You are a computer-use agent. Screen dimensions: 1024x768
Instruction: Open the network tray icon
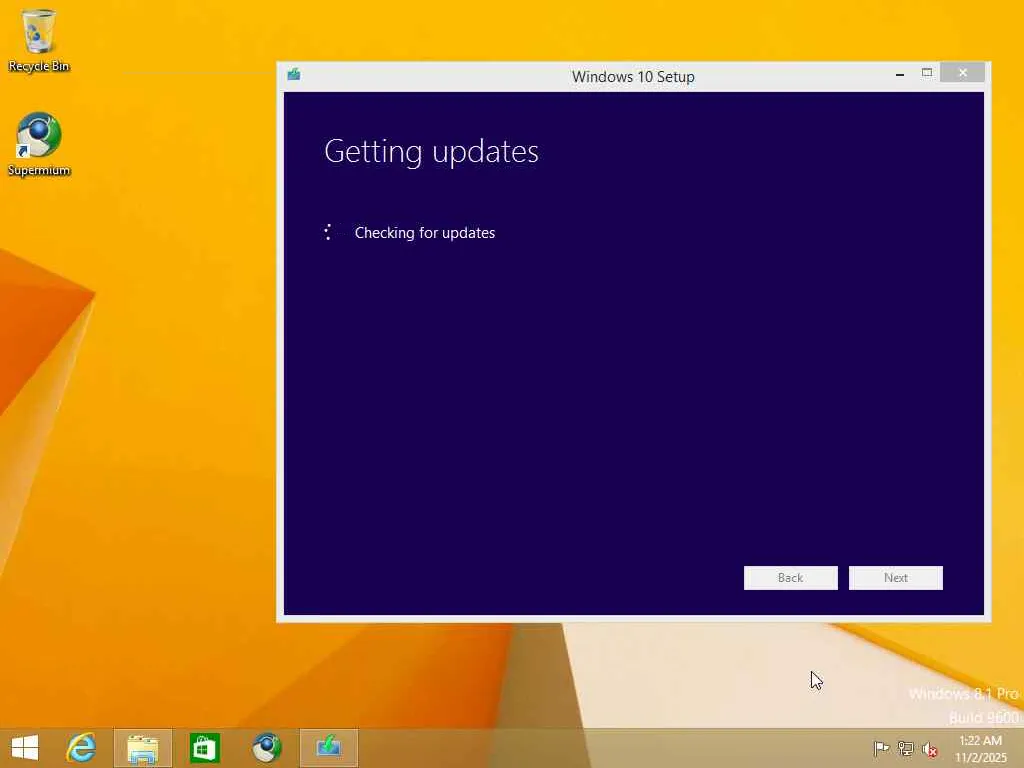click(905, 748)
